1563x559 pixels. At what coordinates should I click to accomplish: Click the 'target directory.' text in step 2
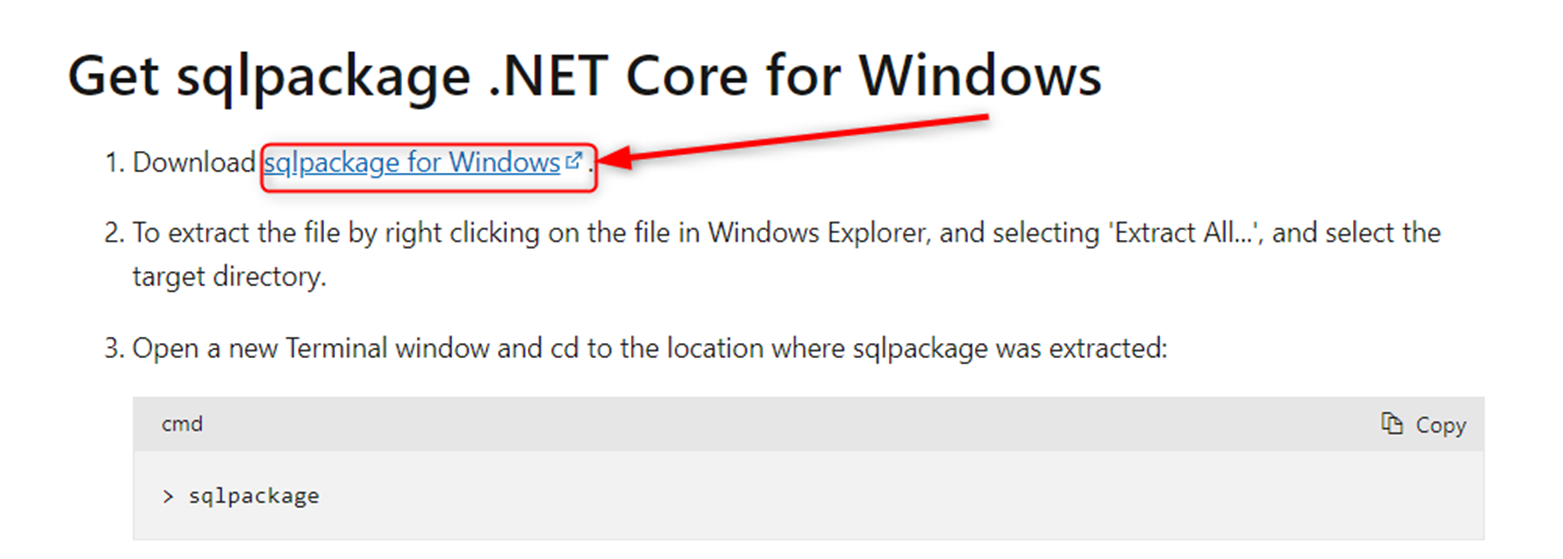click(230, 277)
